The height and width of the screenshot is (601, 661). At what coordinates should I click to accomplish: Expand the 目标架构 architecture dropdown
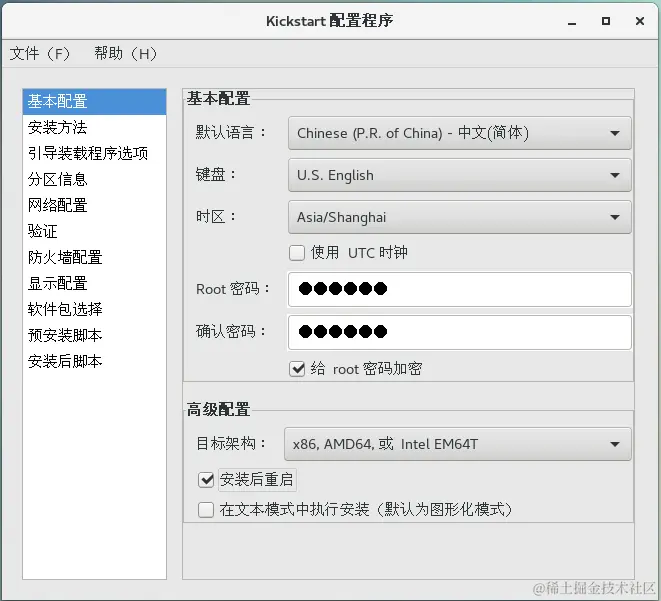click(458, 444)
